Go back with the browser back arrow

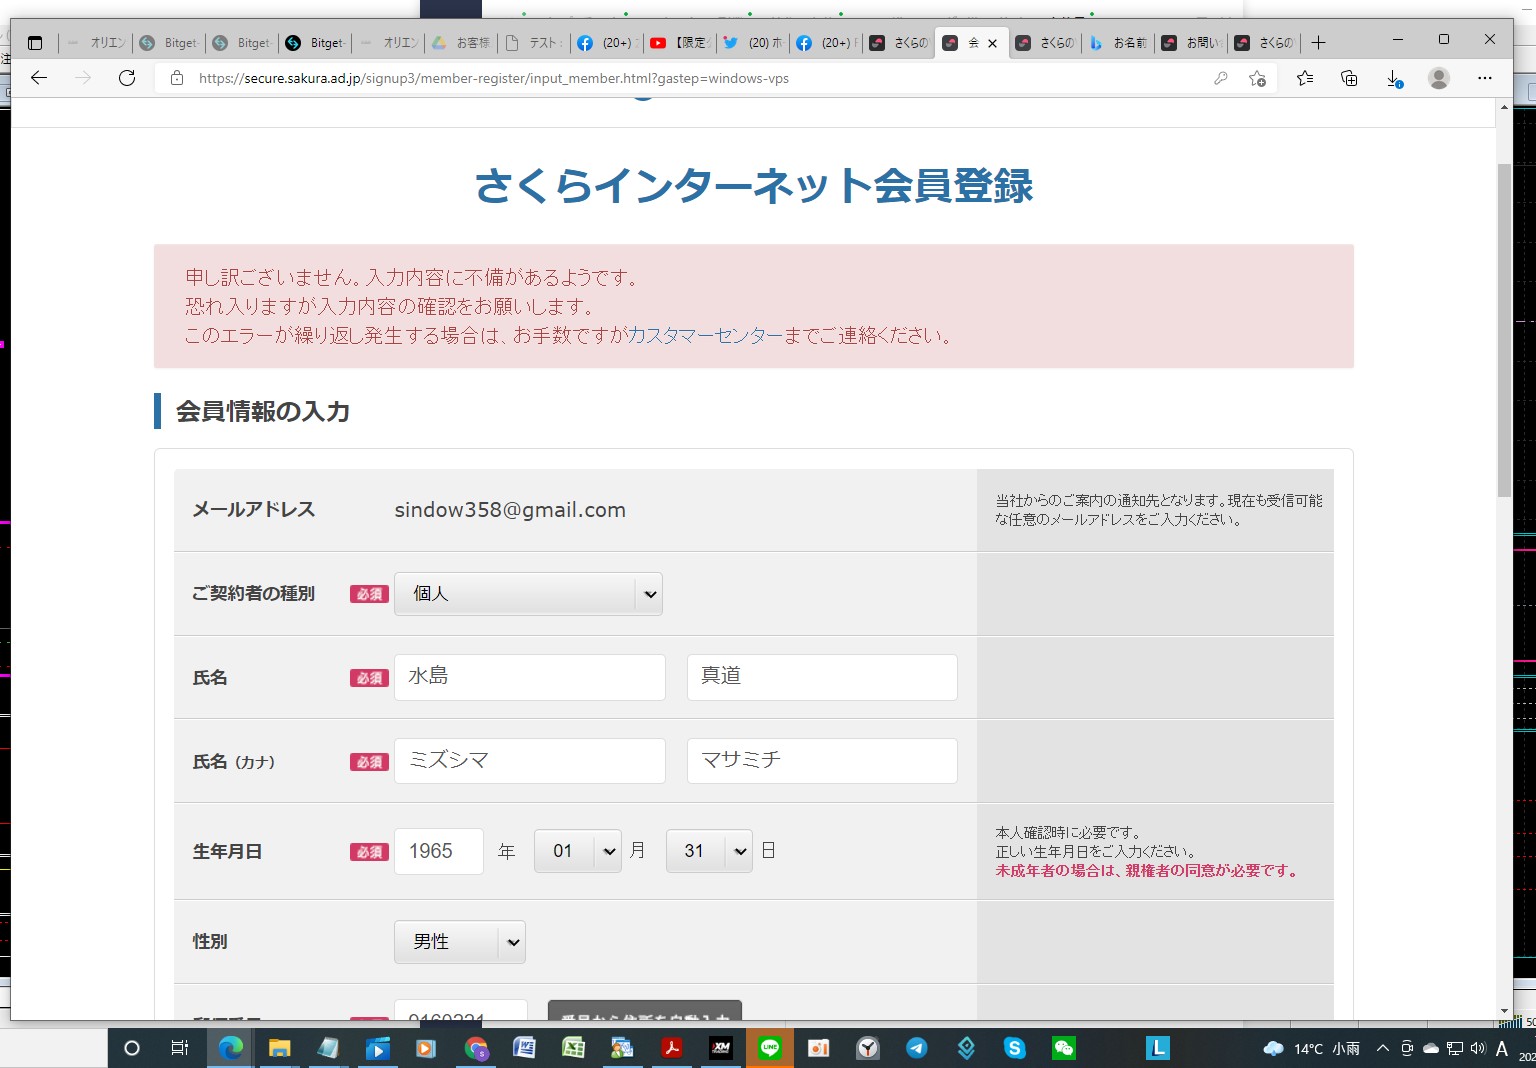[39, 78]
